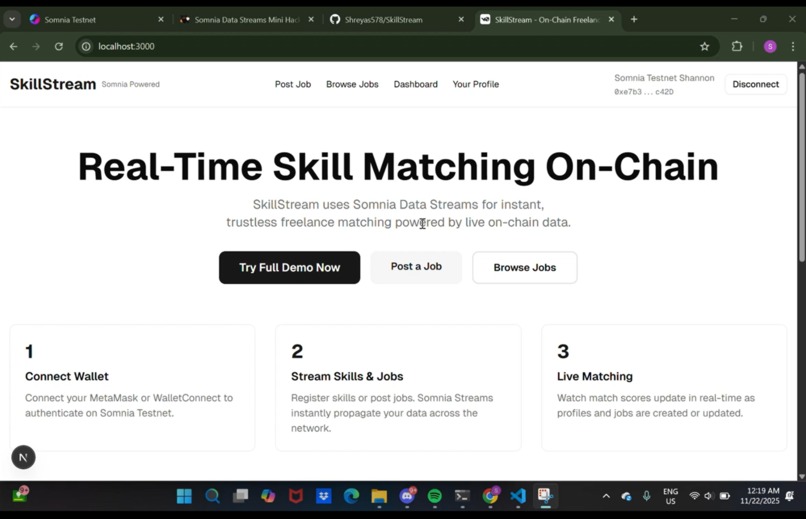This screenshot has width=806, height=519.
Task: Open Visual Studio Code from the taskbar
Action: tap(518, 496)
